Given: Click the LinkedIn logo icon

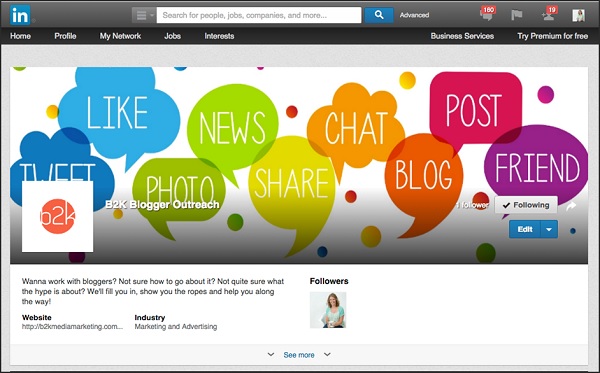Looking at the screenshot, I should click(20, 15).
